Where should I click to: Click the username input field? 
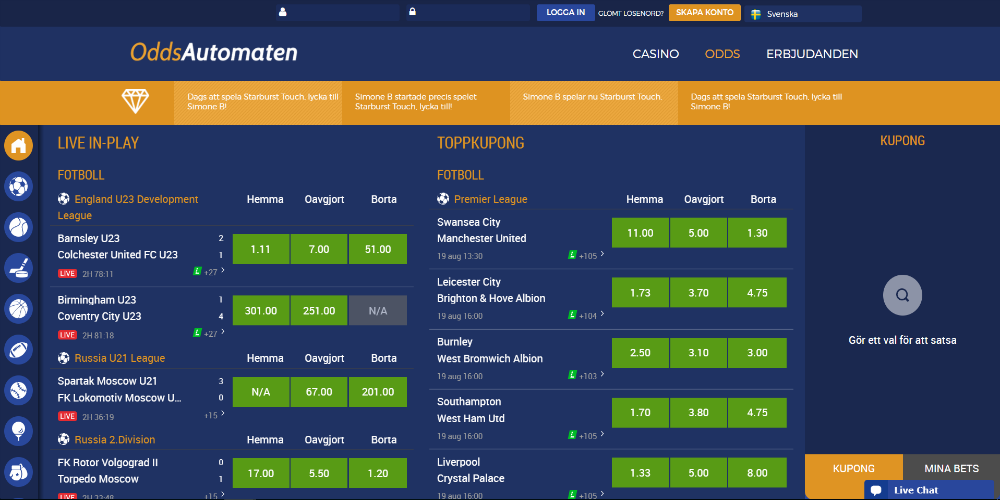click(x=337, y=13)
